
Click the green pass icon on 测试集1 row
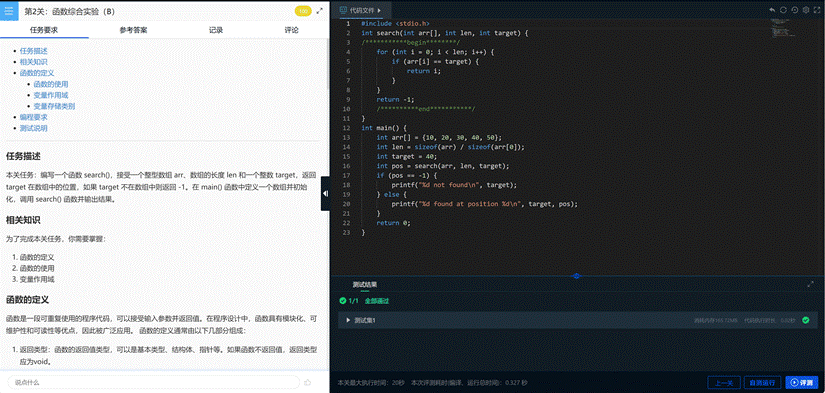(x=806, y=320)
